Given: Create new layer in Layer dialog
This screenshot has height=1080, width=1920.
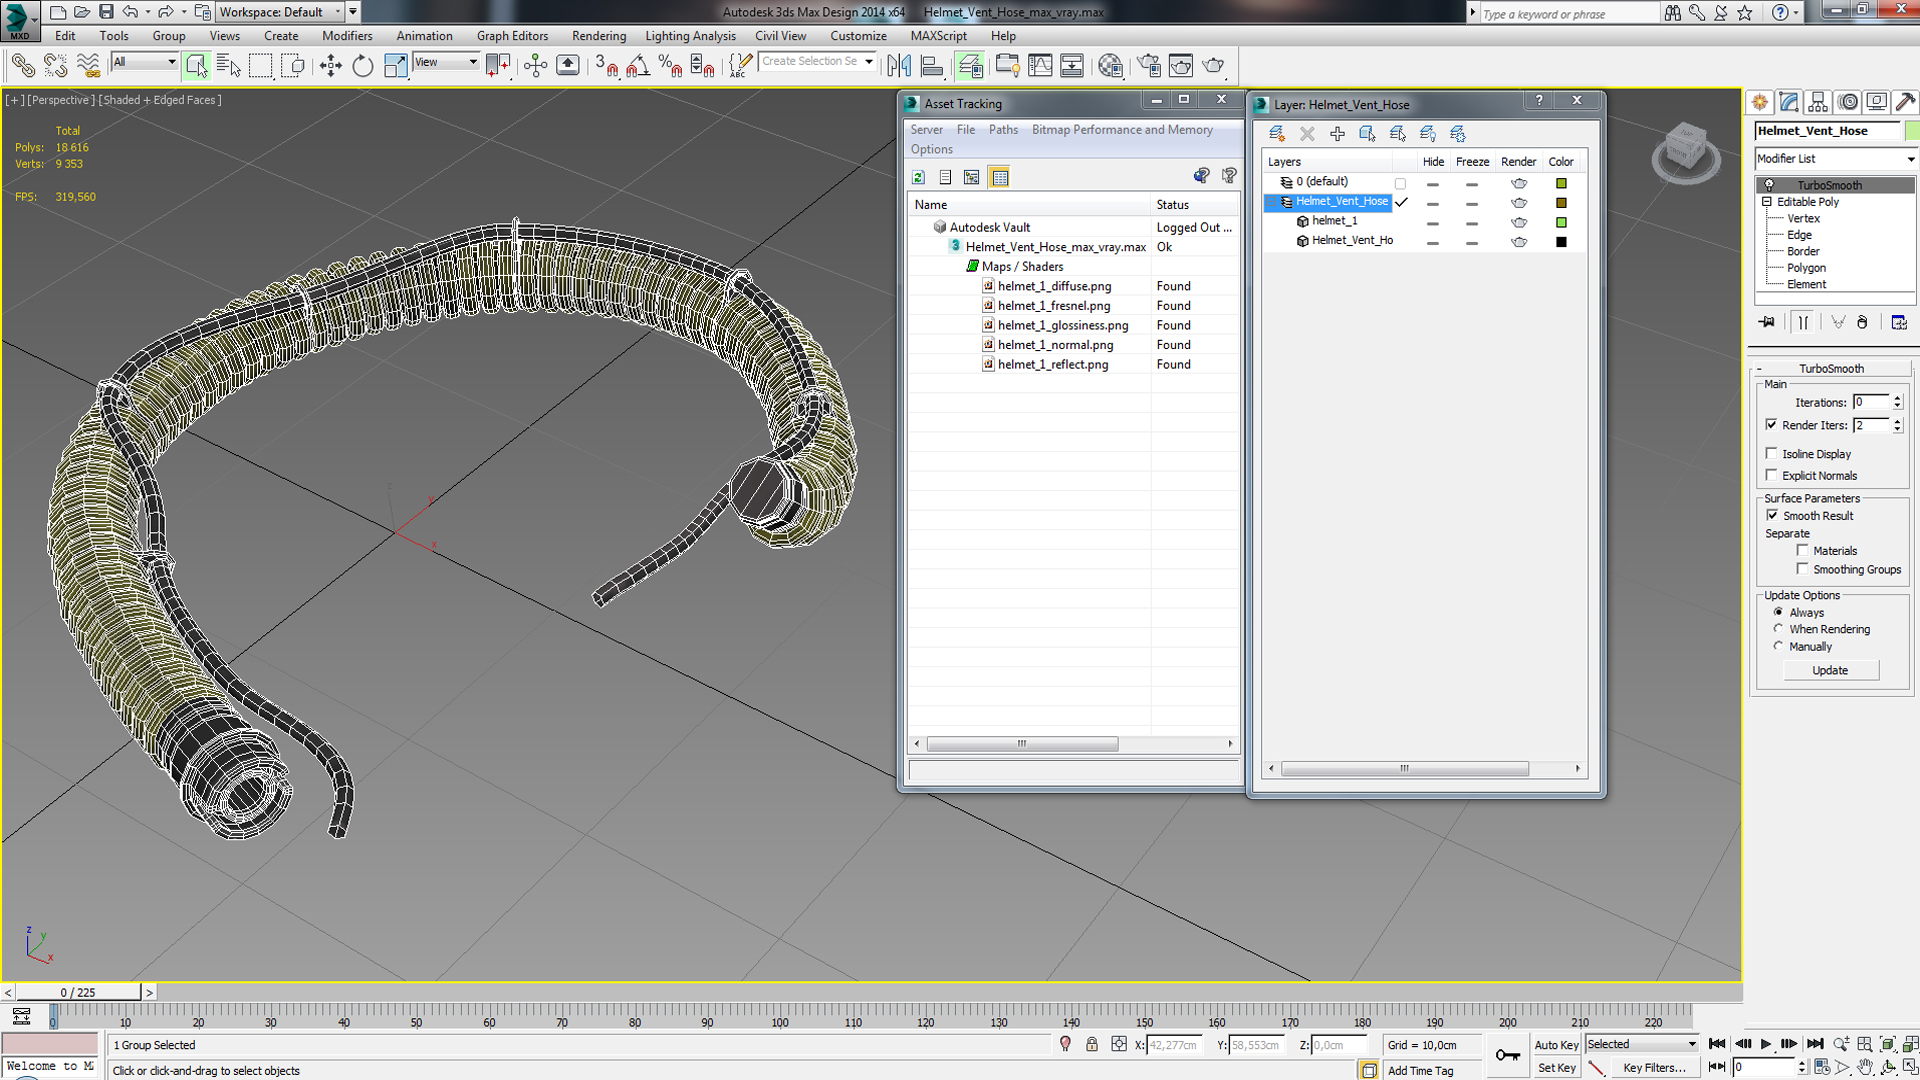Looking at the screenshot, I should 1277,133.
